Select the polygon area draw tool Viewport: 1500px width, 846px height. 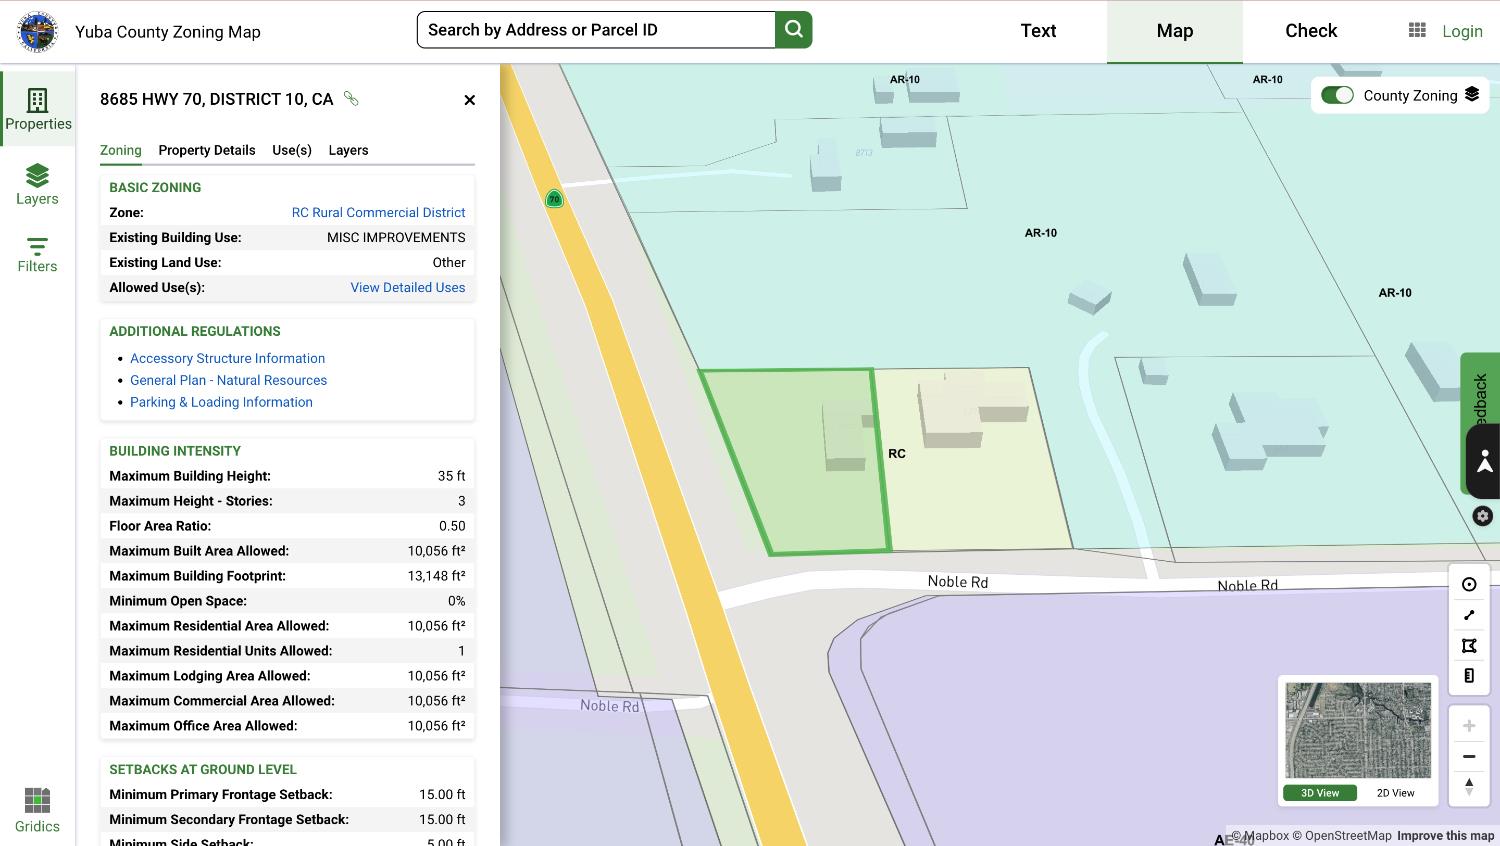(1469, 646)
